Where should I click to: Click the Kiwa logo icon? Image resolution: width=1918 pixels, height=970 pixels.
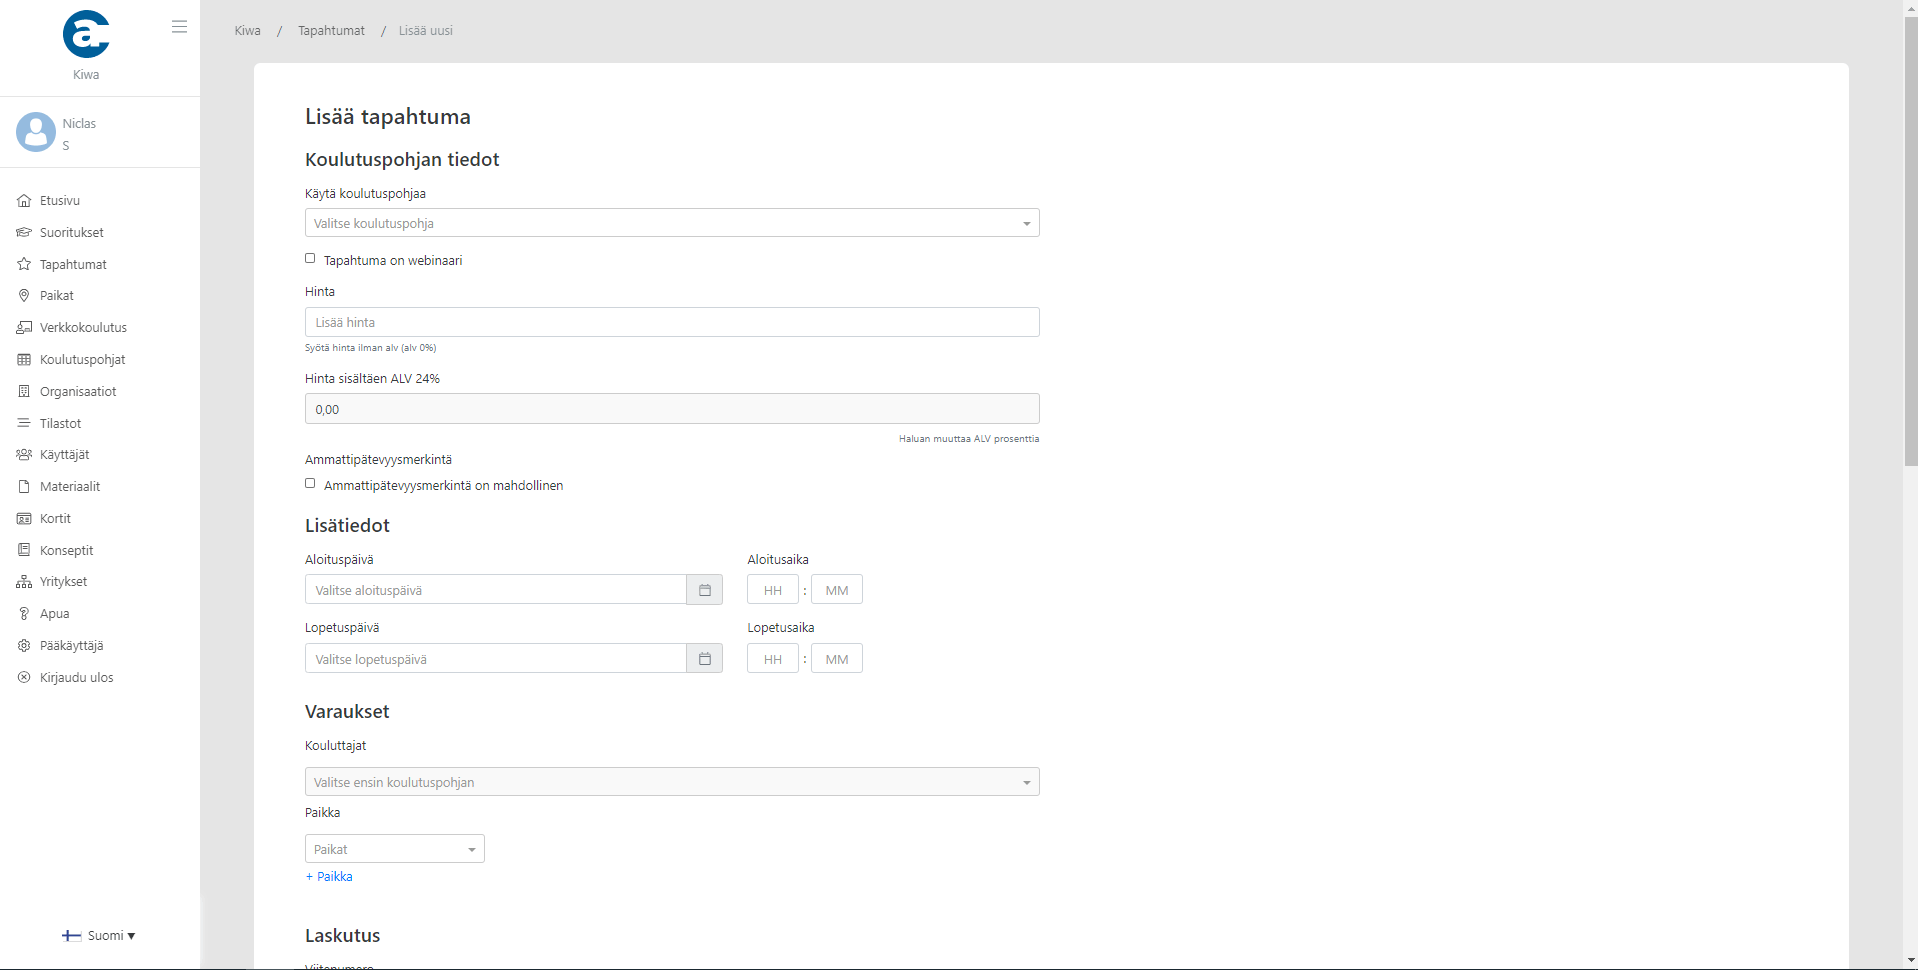[x=86, y=34]
